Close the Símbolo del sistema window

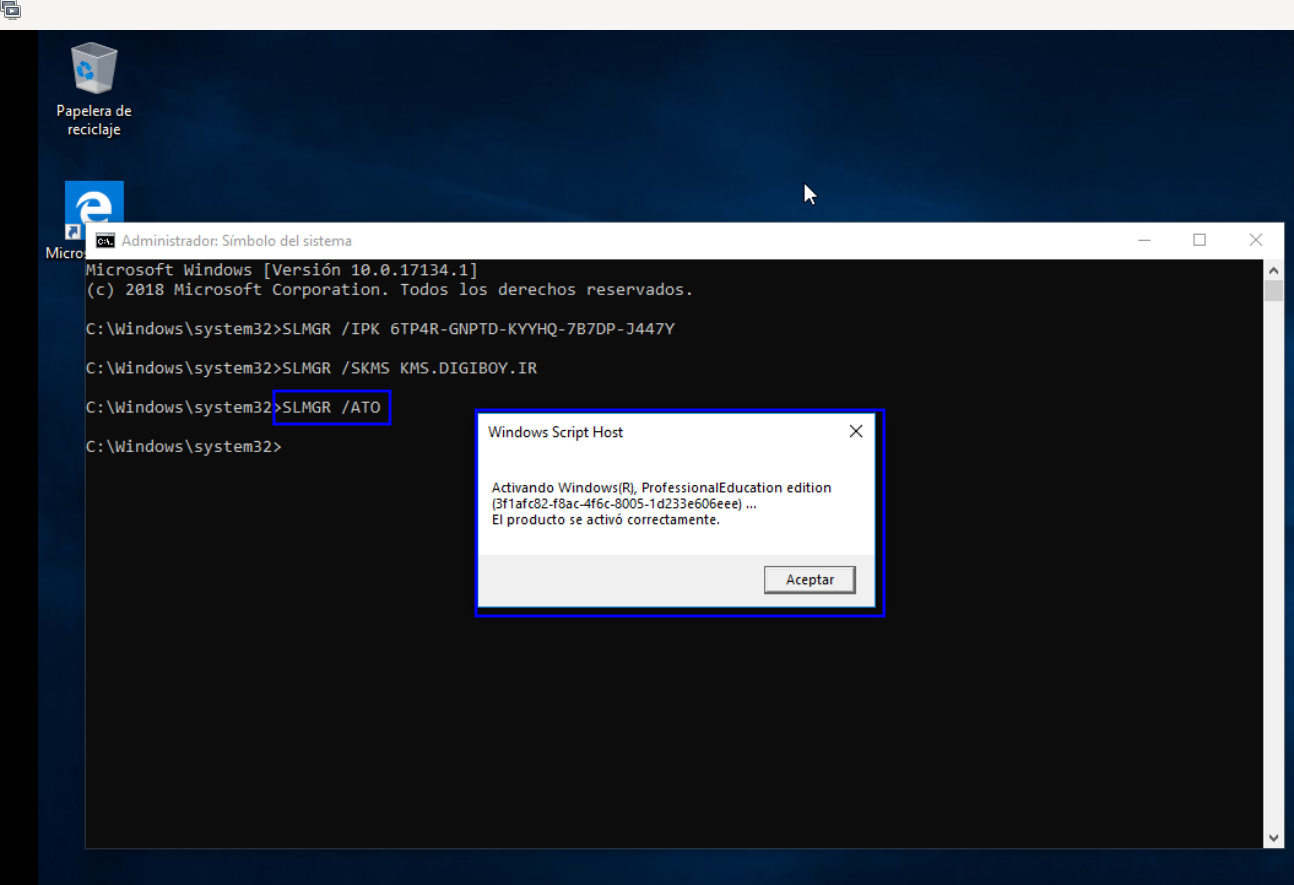click(x=1256, y=240)
